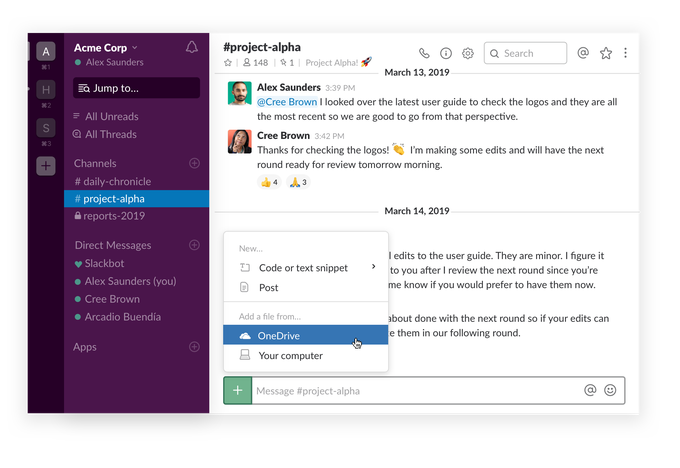This screenshot has height=468, width=680.
Task: Click the Message #project-alpha input field
Action: tap(415, 390)
